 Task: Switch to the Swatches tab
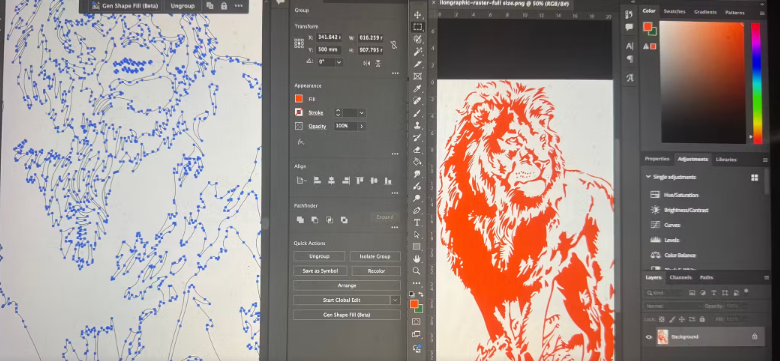pyautogui.click(x=674, y=12)
